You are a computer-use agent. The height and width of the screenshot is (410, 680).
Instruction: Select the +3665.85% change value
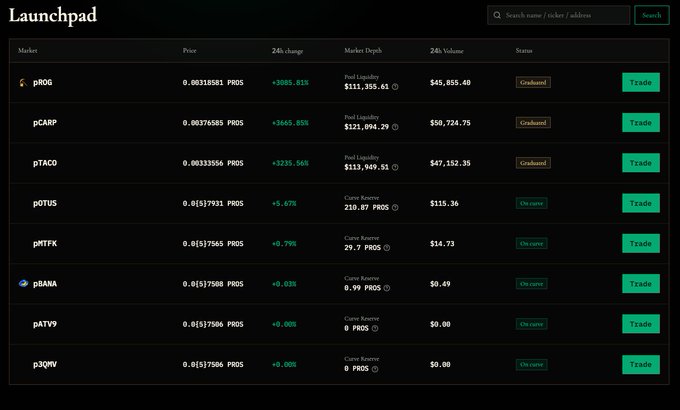point(290,123)
